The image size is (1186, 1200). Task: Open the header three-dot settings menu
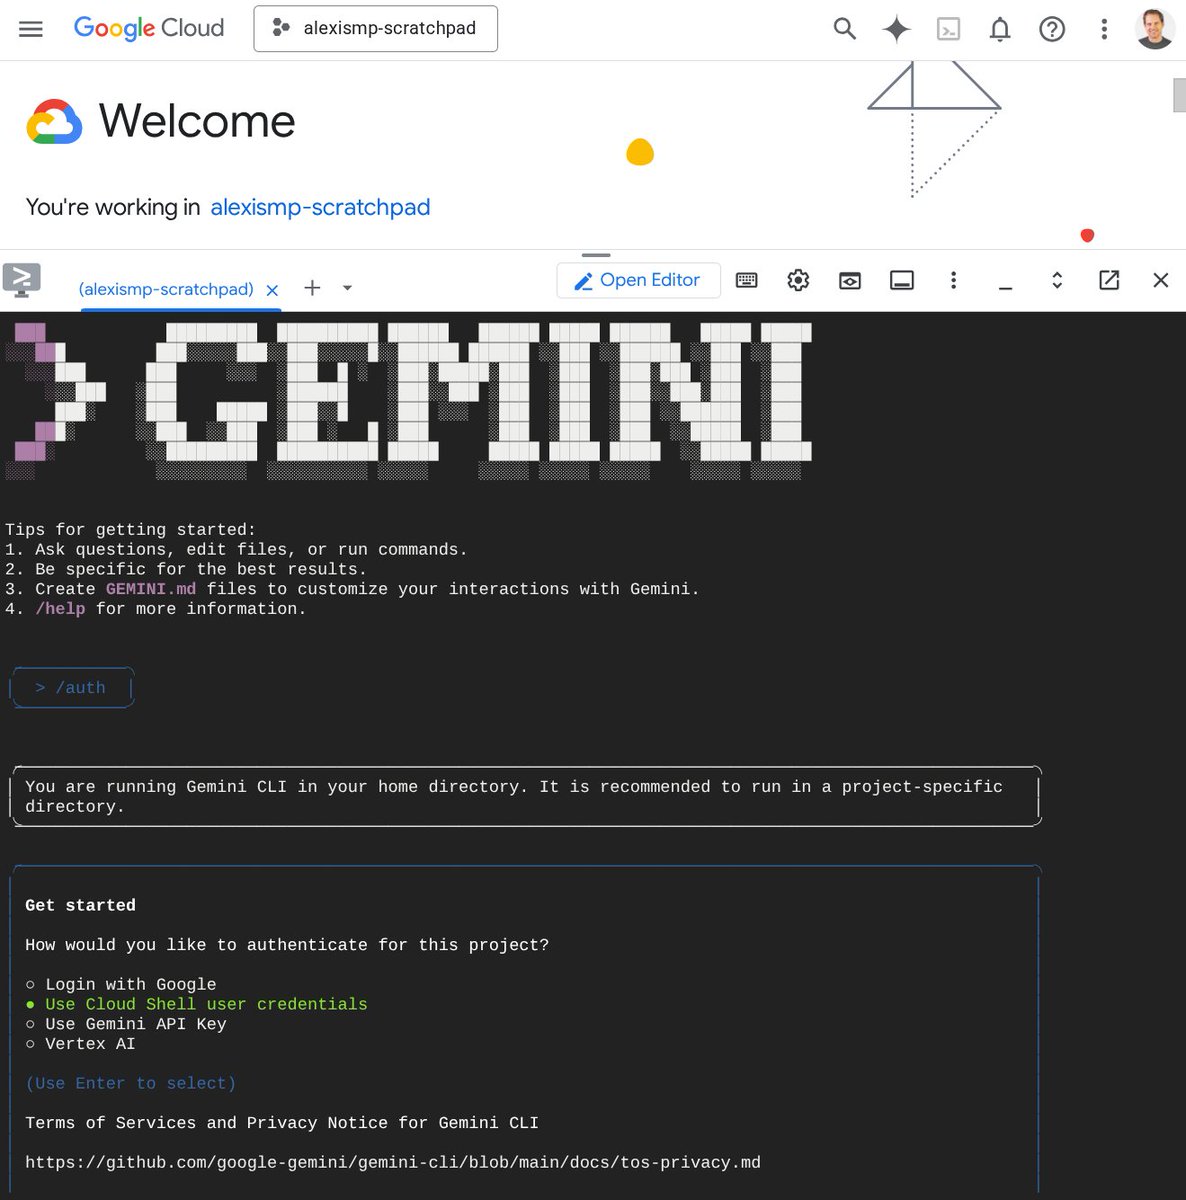1104,29
